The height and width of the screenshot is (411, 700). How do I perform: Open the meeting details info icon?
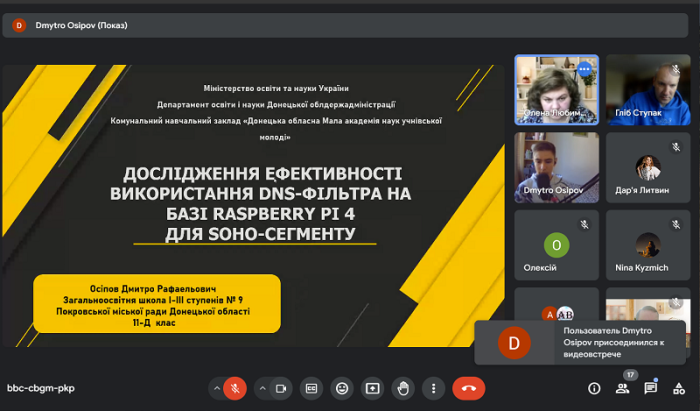[x=594, y=388]
